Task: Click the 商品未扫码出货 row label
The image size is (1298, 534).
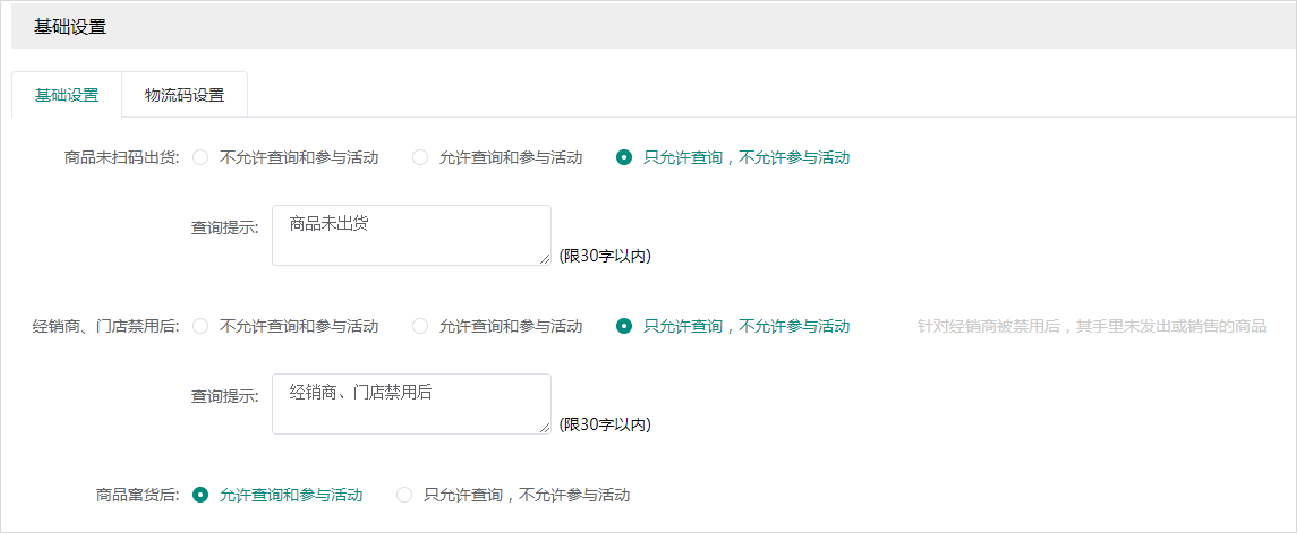Action: click(121, 157)
